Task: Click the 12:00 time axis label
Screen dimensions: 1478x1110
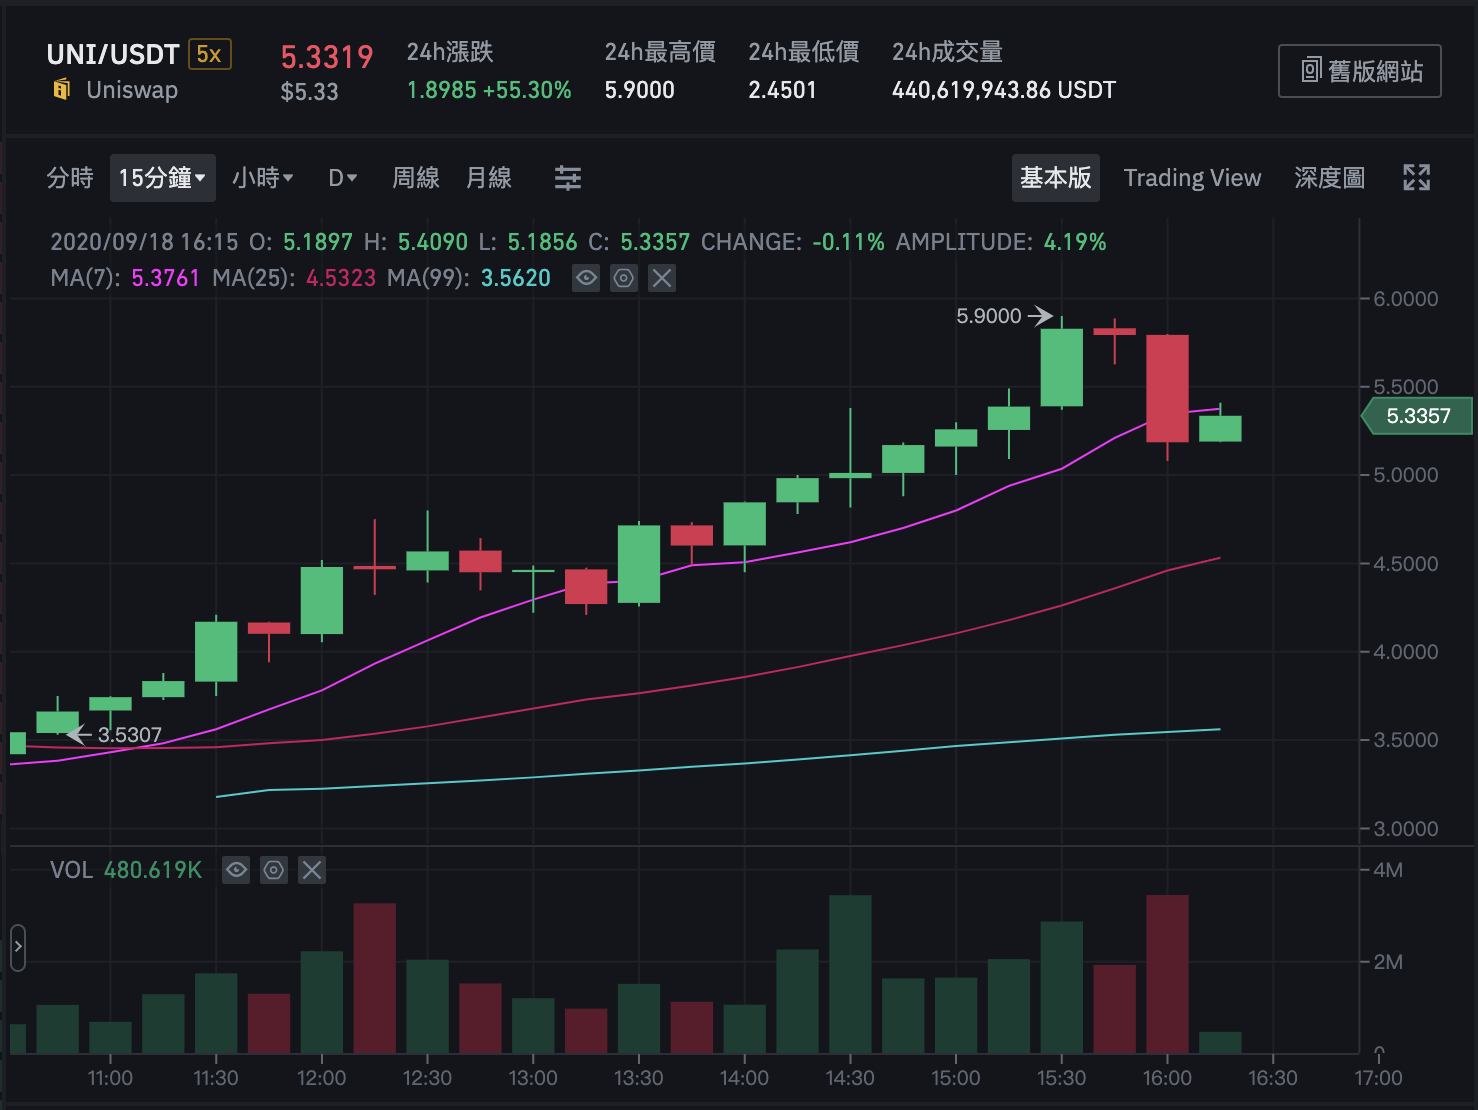Action: [321, 1078]
